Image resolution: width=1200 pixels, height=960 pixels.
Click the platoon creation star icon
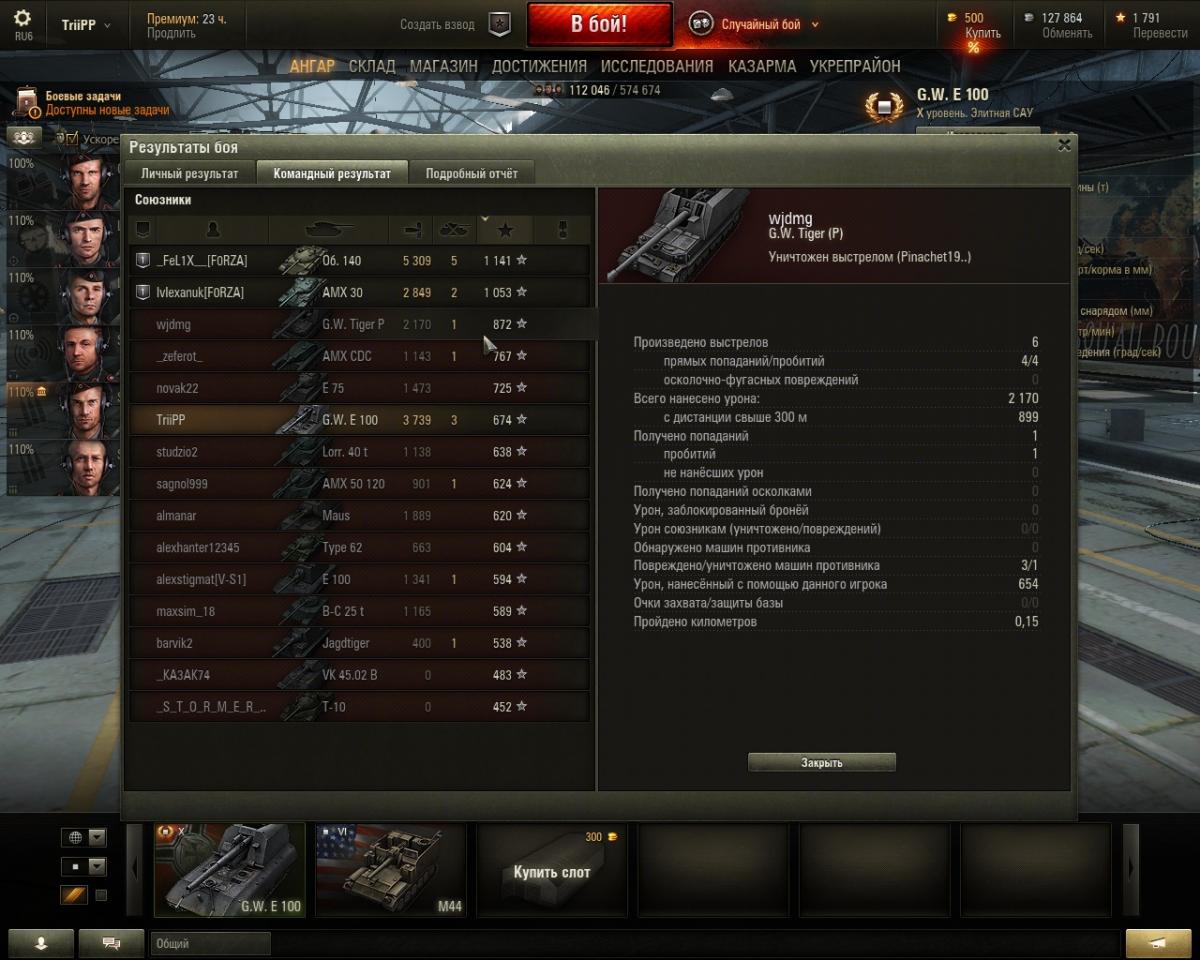(500, 25)
